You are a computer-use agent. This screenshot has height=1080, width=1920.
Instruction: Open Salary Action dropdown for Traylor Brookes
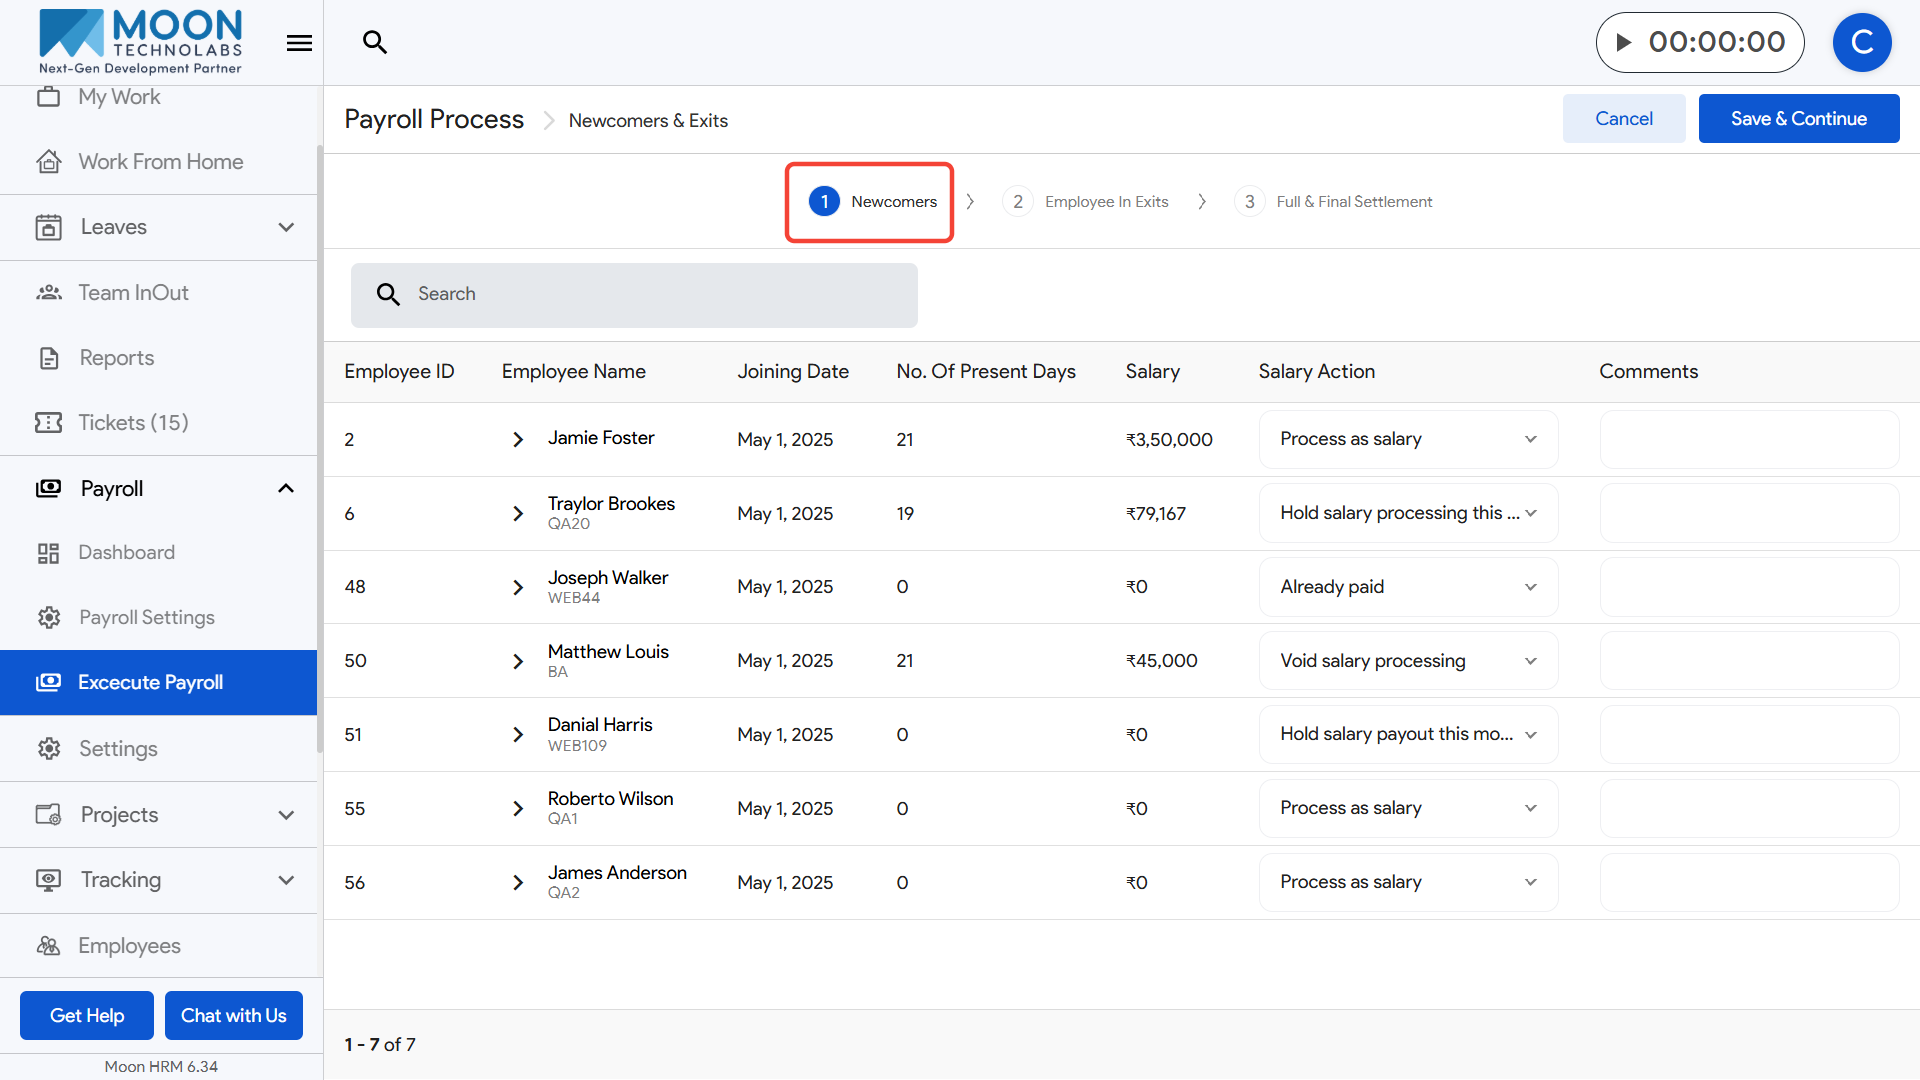tap(1408, 513)
